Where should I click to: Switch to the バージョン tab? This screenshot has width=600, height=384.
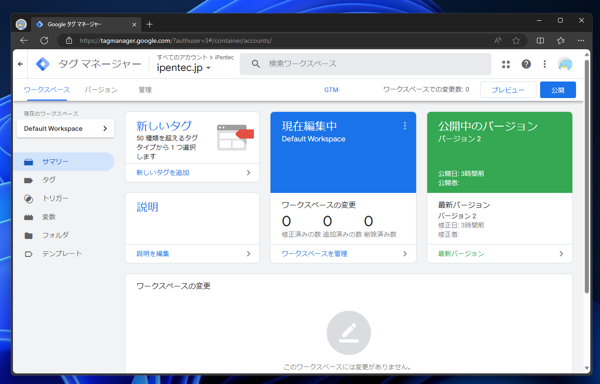[101, 90]
